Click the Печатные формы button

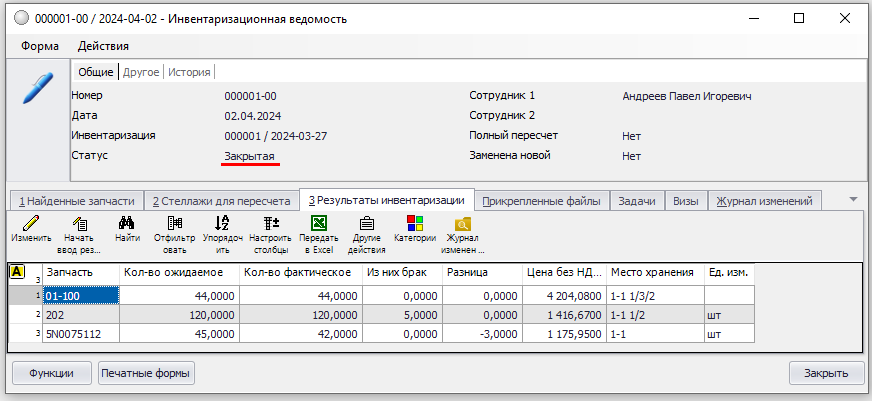tap(147, 373)
